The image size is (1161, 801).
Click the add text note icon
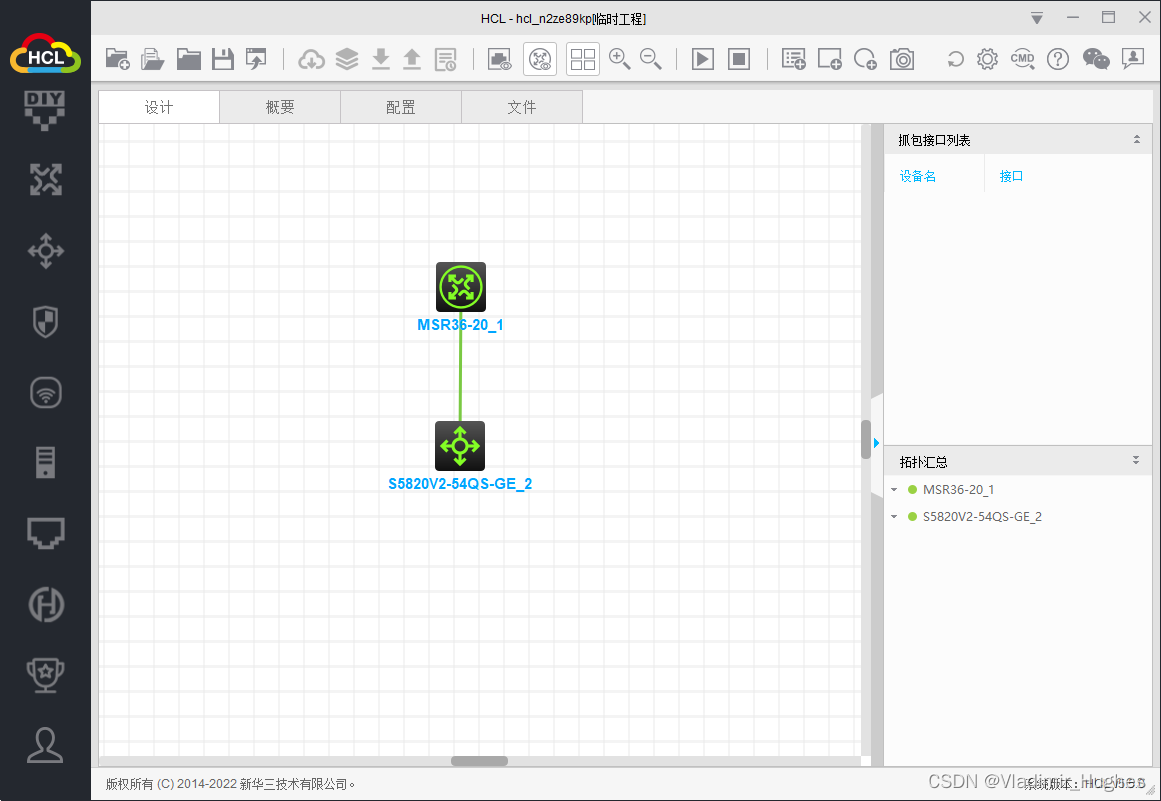click(x=793, y=58)
